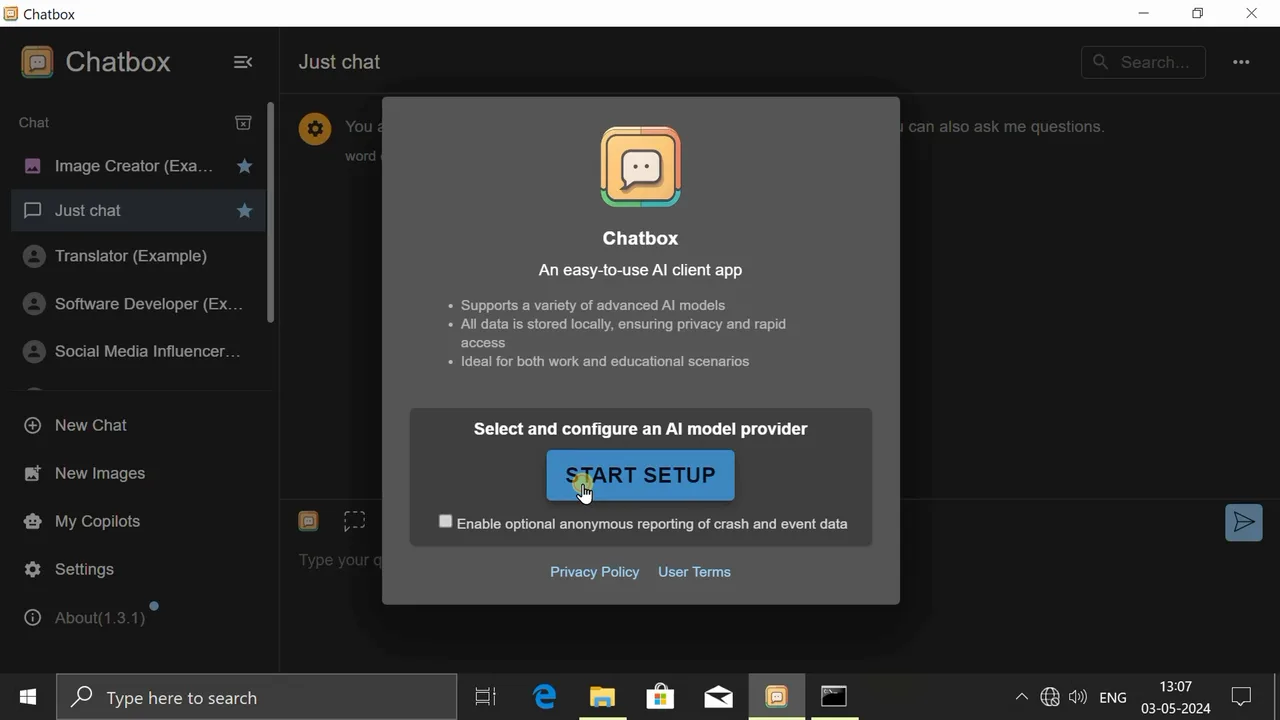The width and height of the screenshot is (1280, 720).
Task: Click the taskbar search box
Action: pyautogui.click(x=257, y=697)
